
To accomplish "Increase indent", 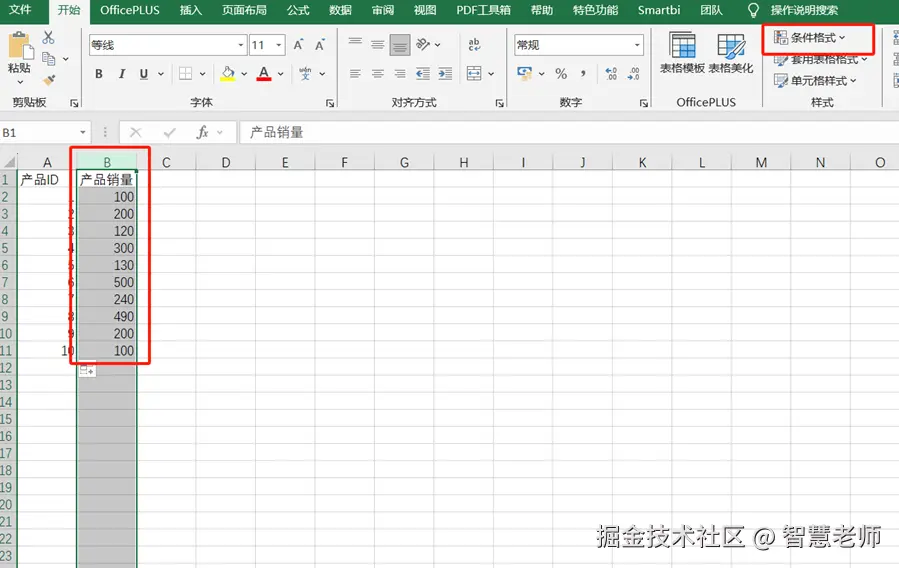I will point(445,74).
